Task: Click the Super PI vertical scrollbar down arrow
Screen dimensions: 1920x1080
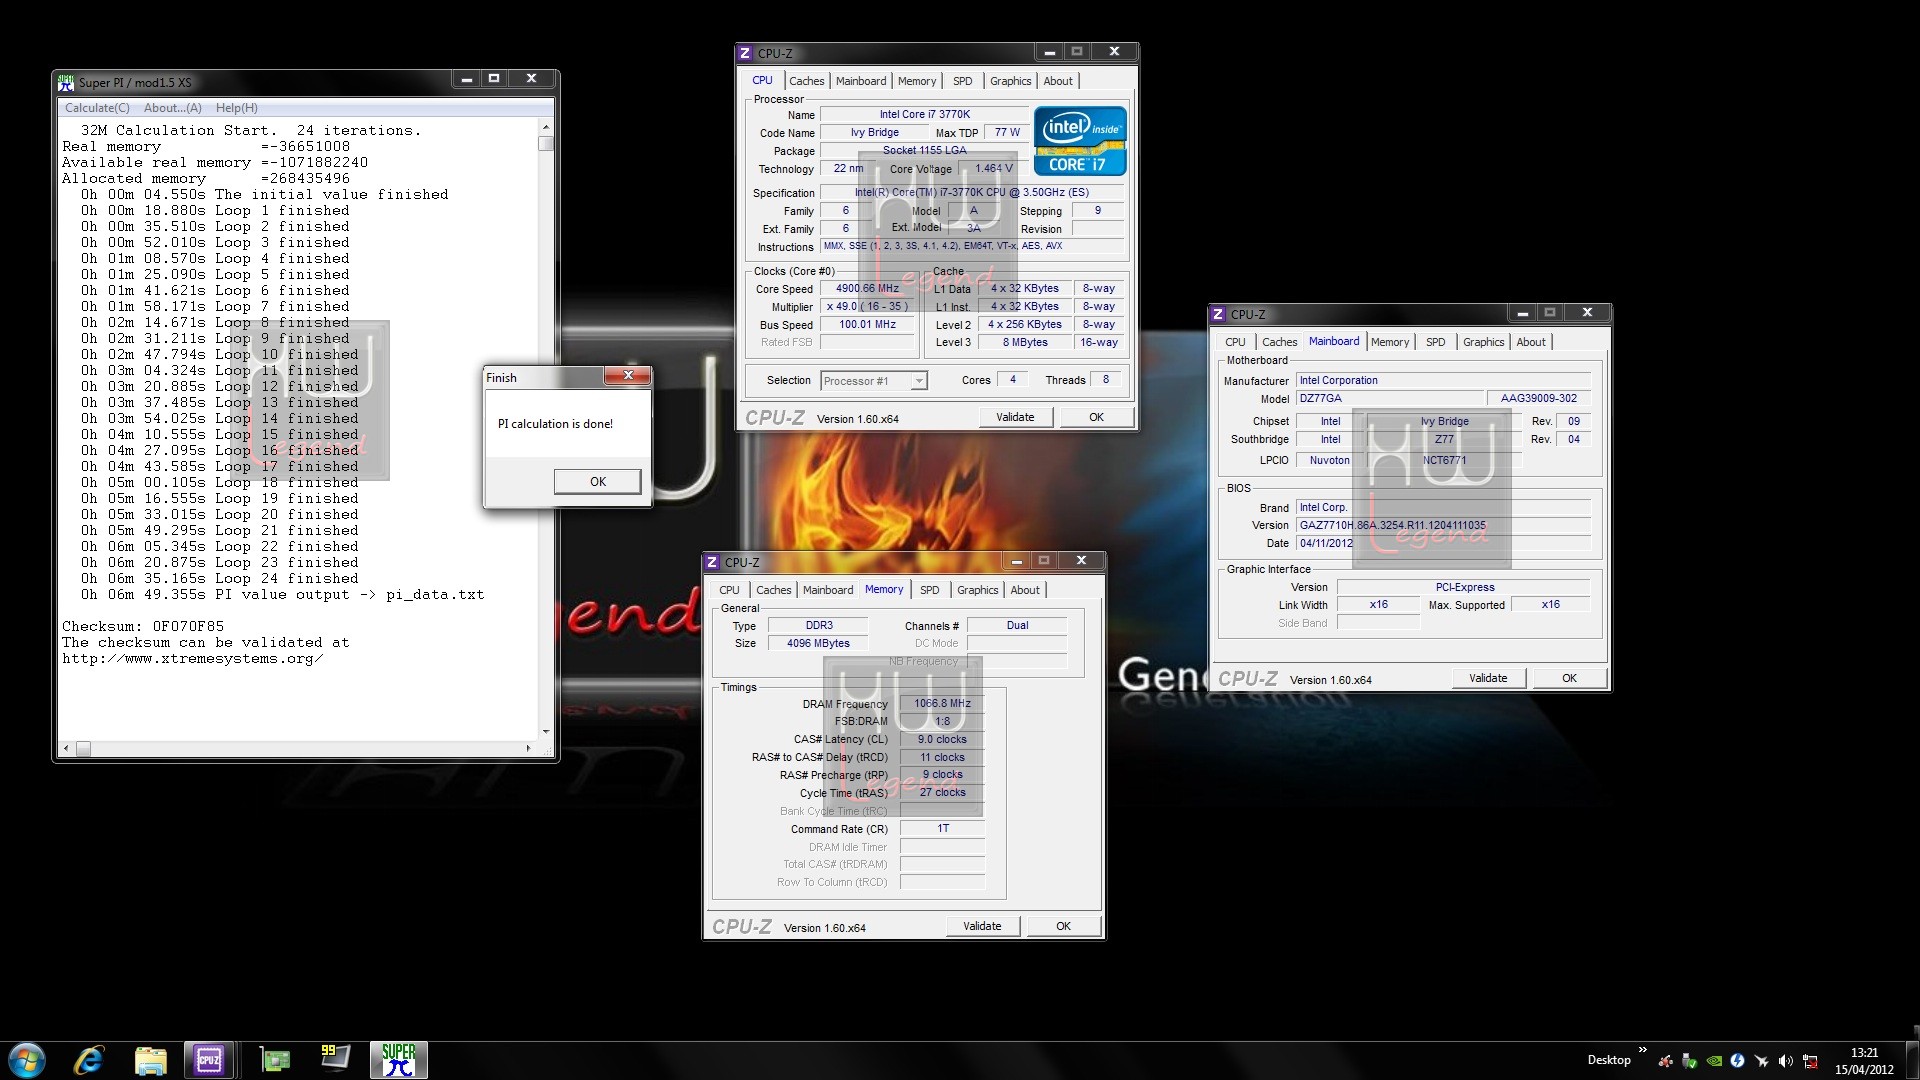Action: click(x=545, y=731)
